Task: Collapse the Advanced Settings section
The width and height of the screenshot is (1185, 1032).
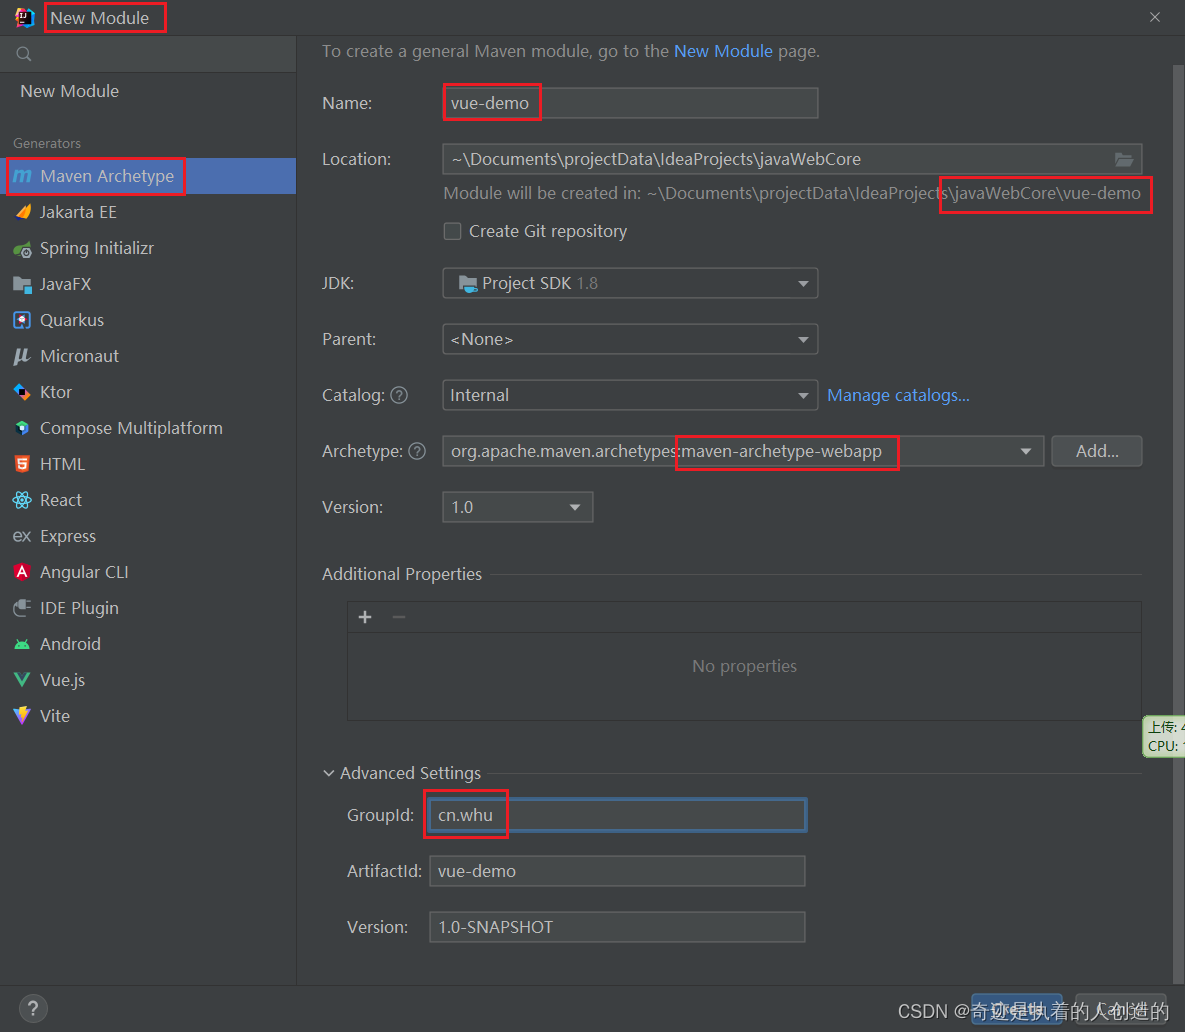Action: tap(329, 773)
